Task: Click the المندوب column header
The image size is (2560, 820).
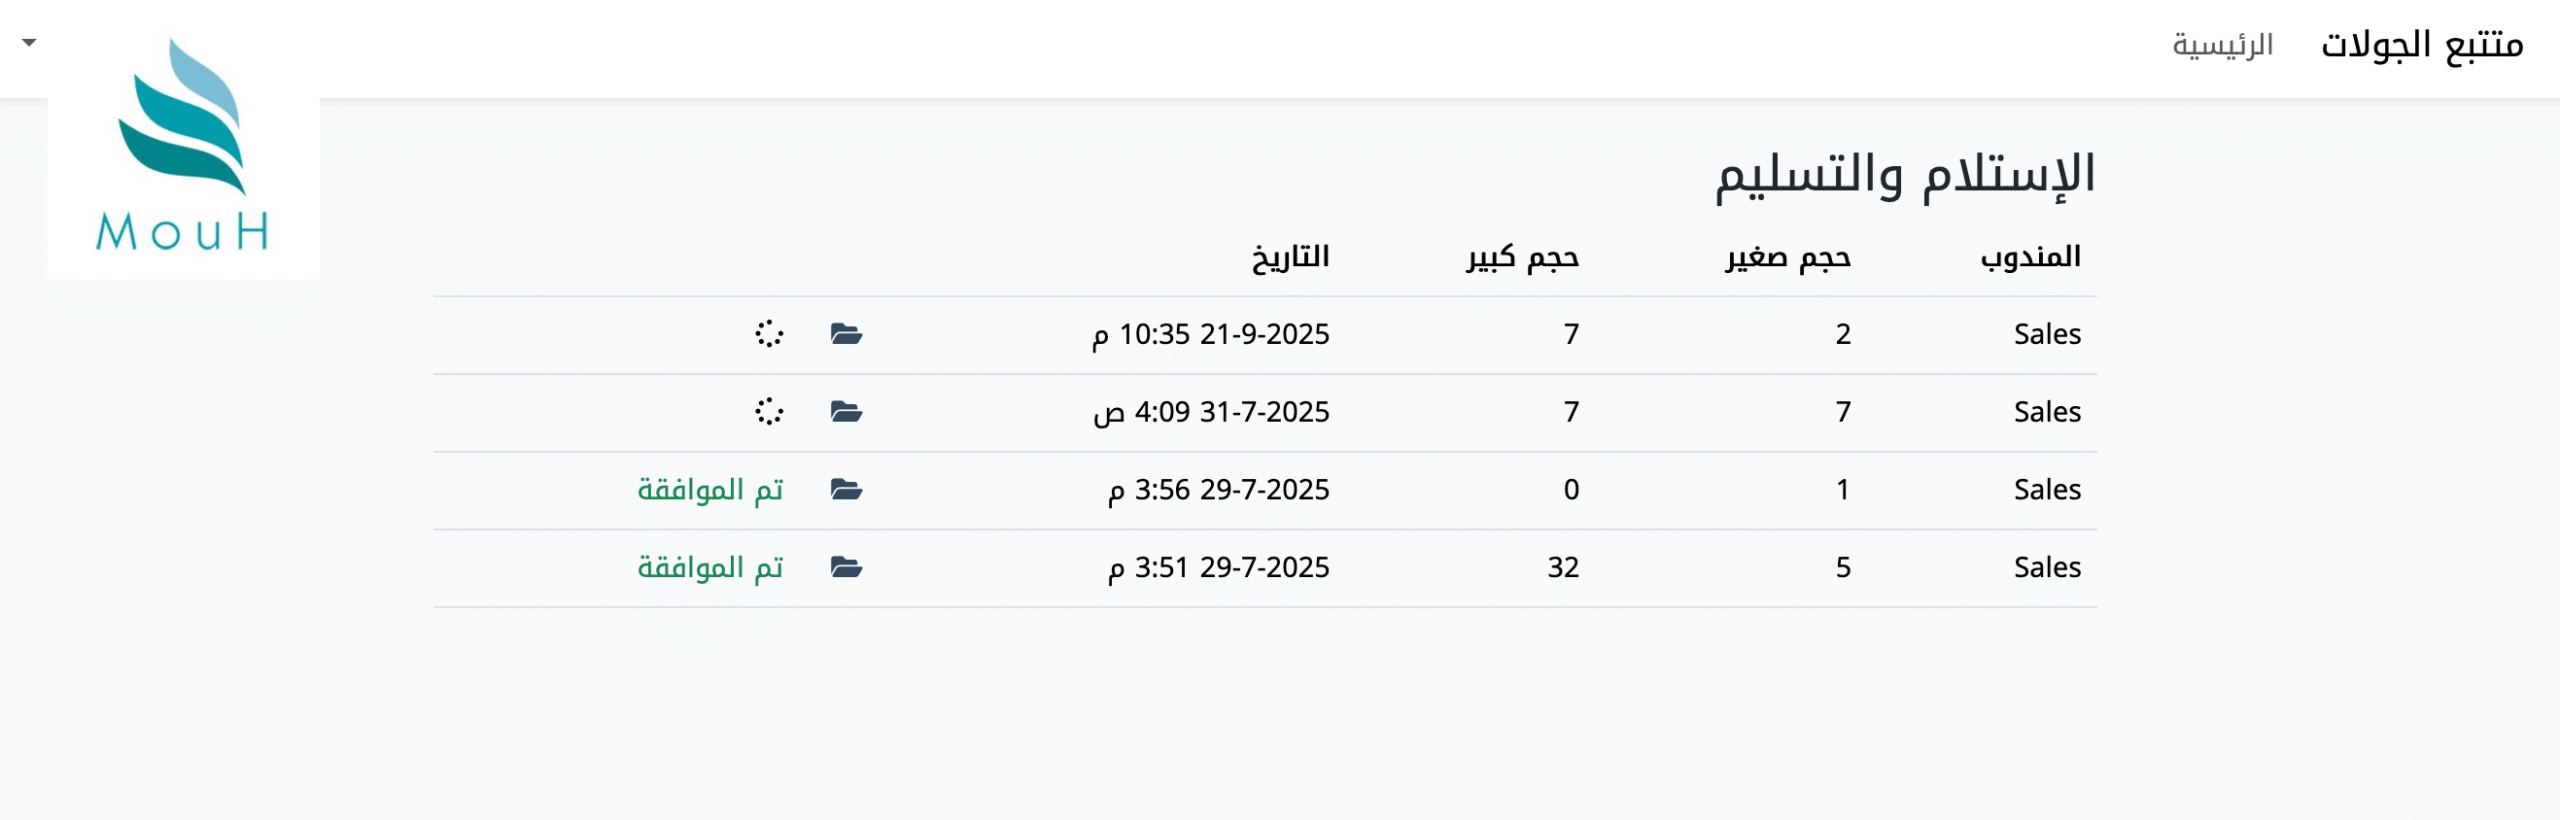Action: 2030,257
